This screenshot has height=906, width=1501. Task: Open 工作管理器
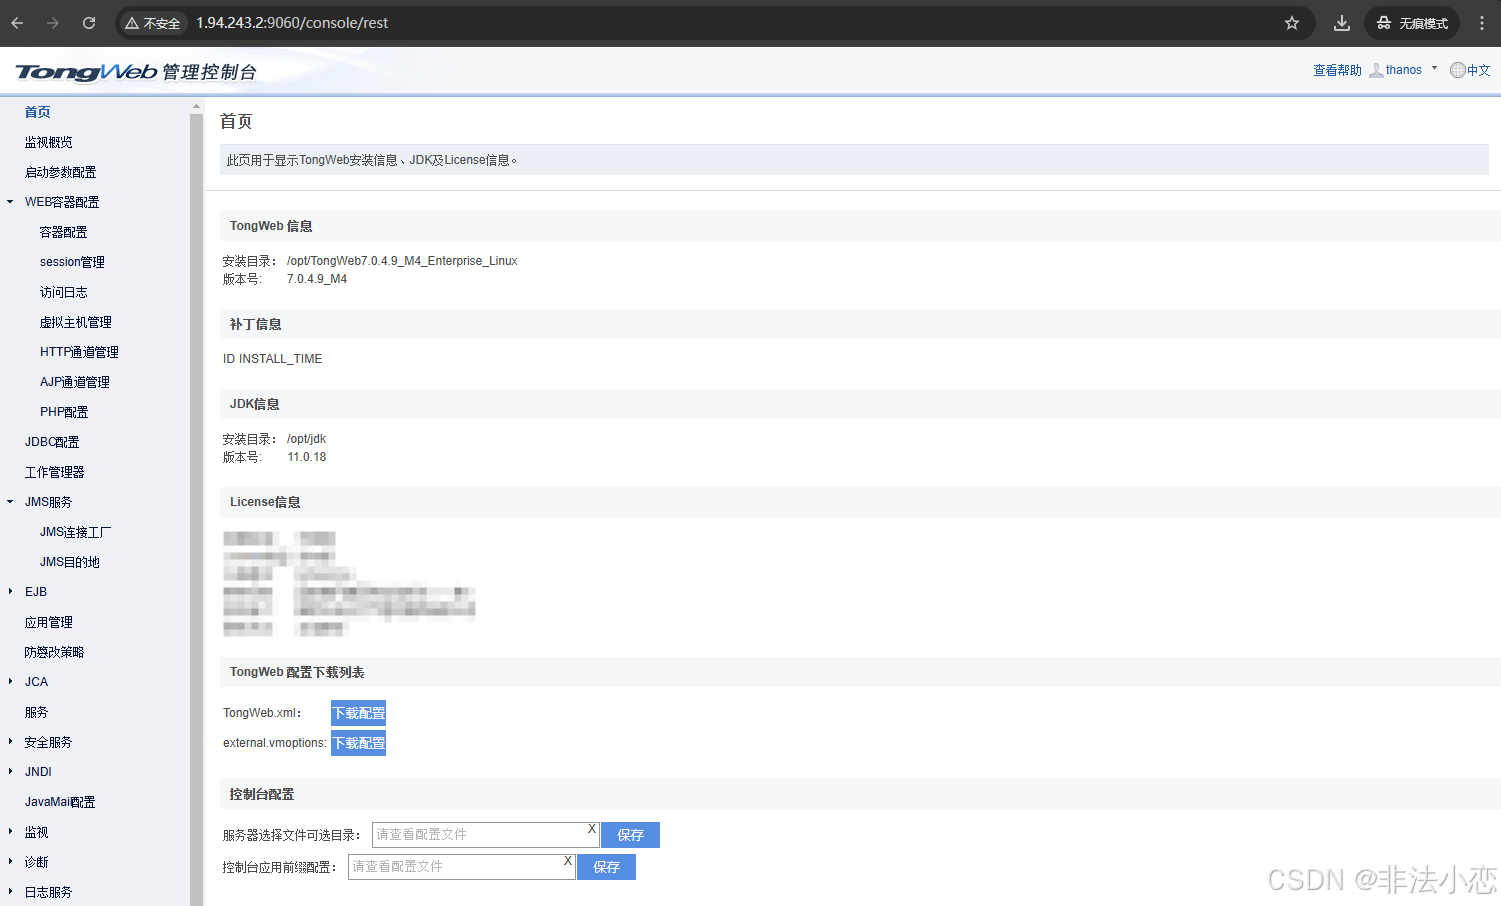coord(55,472)
